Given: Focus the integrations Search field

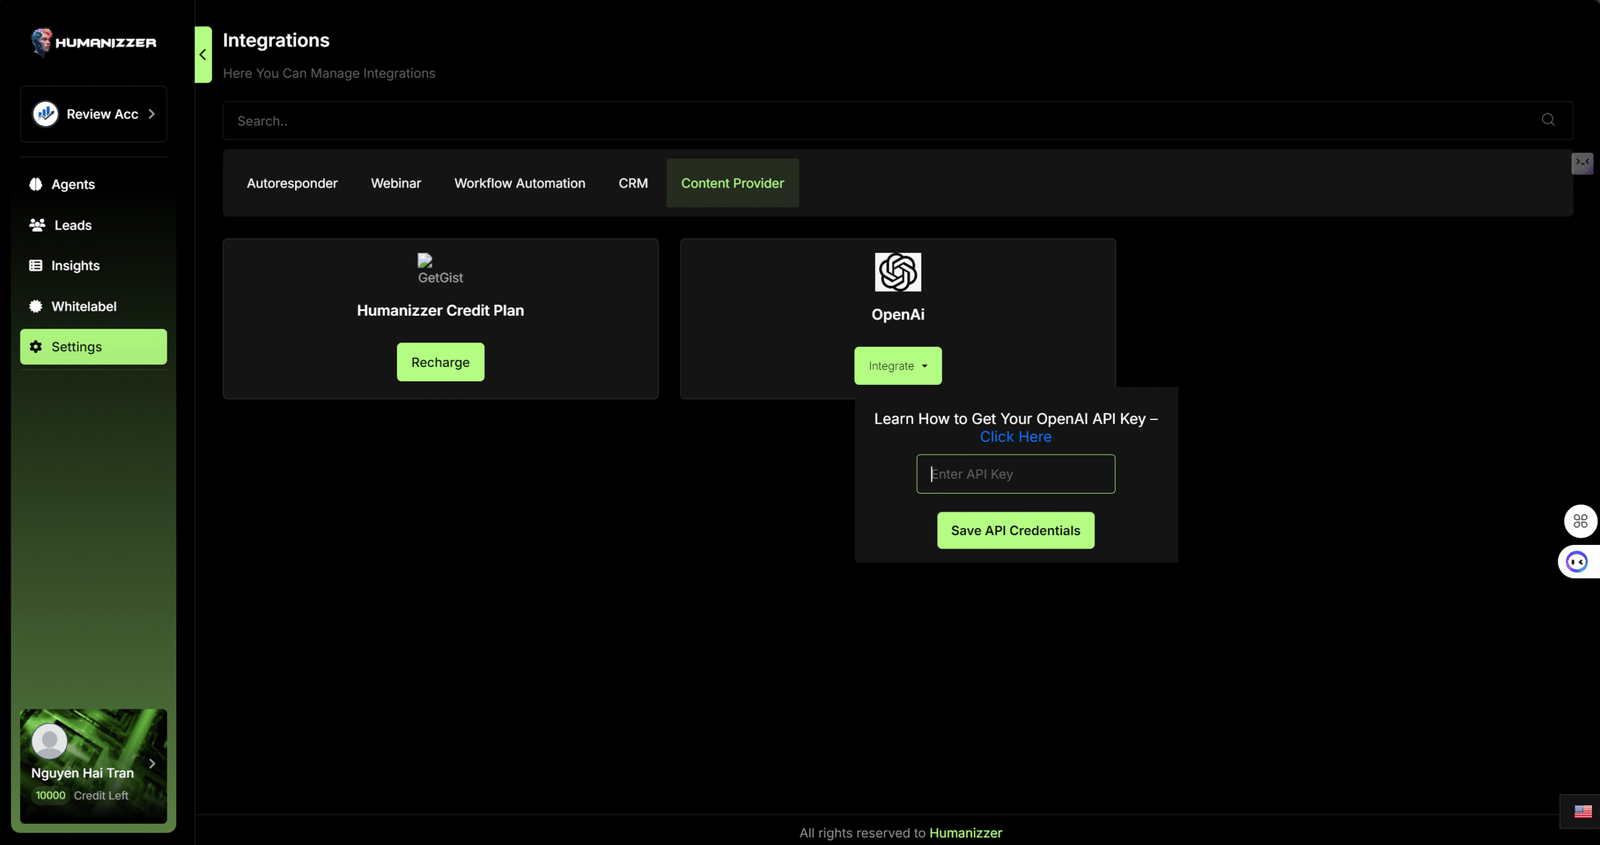Looking at the screenshot, I should tap(897, 120).
